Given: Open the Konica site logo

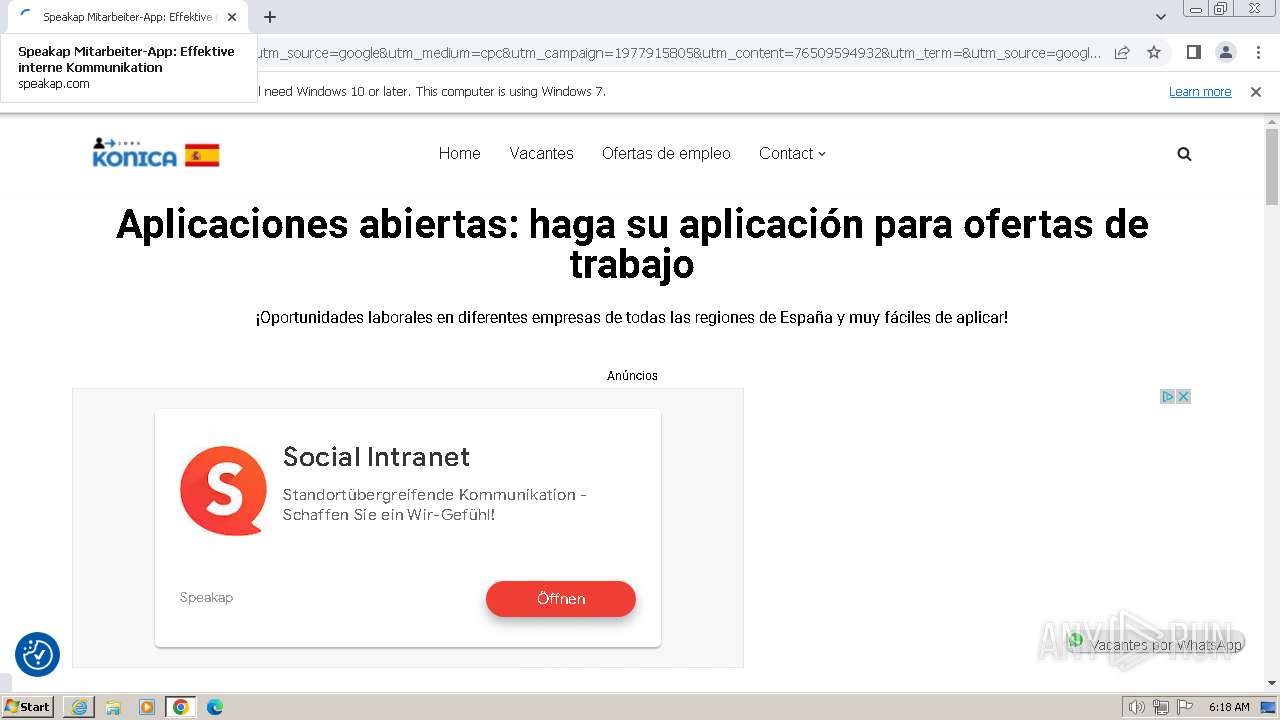Looking at the screenshot, I should (156, 153).
